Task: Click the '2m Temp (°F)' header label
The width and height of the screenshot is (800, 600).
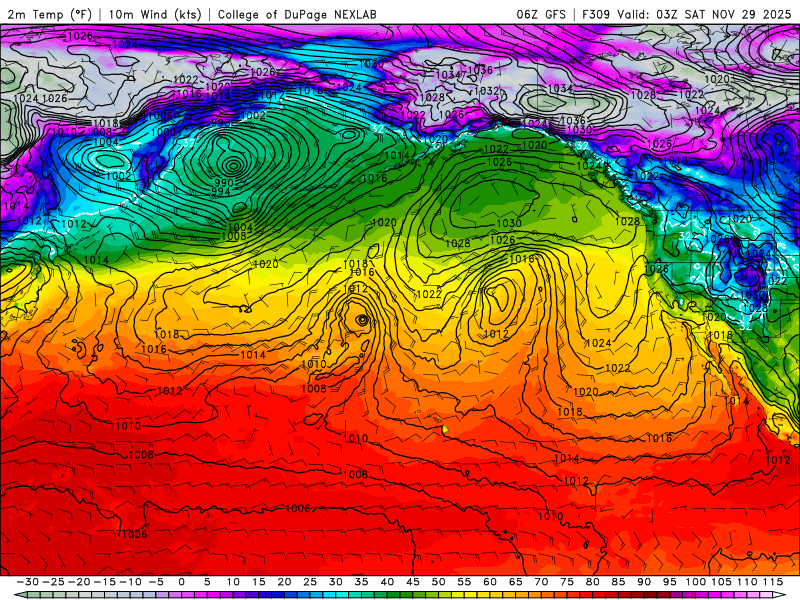Action: click(x=49, y=14)
